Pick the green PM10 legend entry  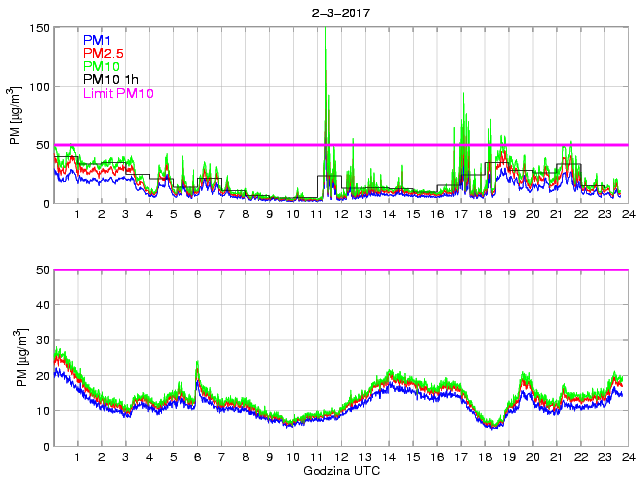[102, 66]
